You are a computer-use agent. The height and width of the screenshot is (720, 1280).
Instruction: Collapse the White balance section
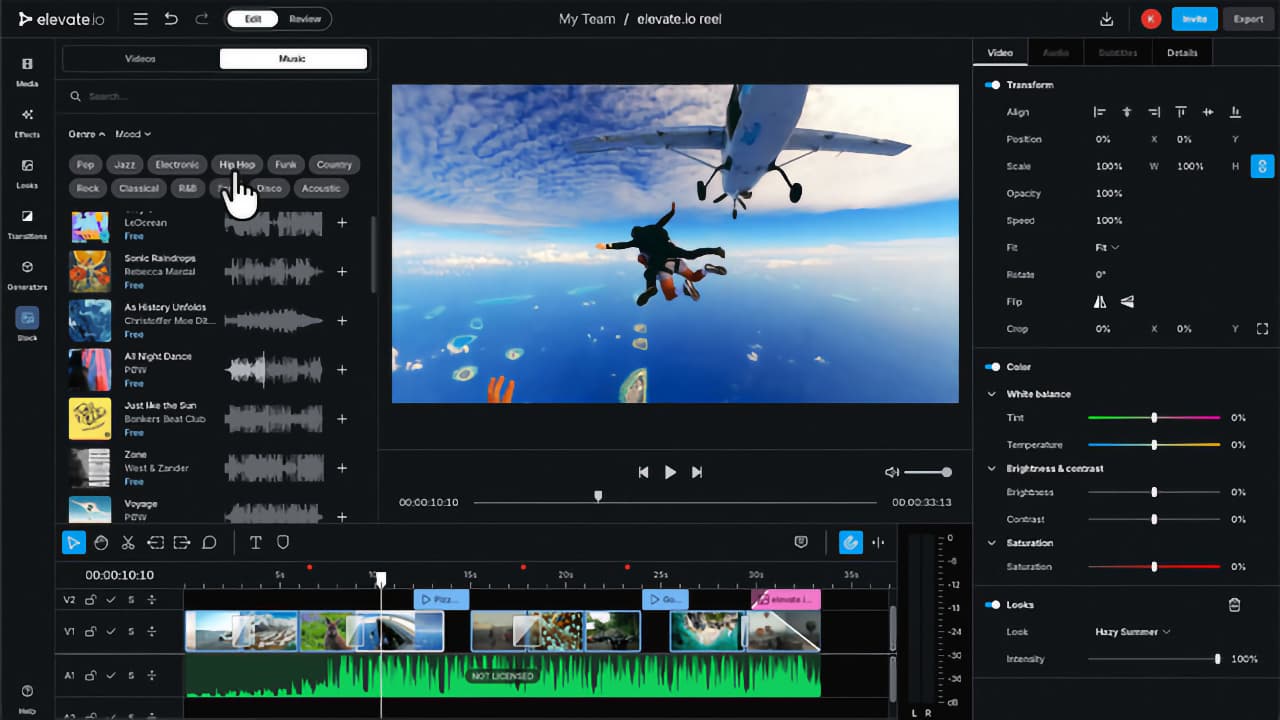[992, 394]
